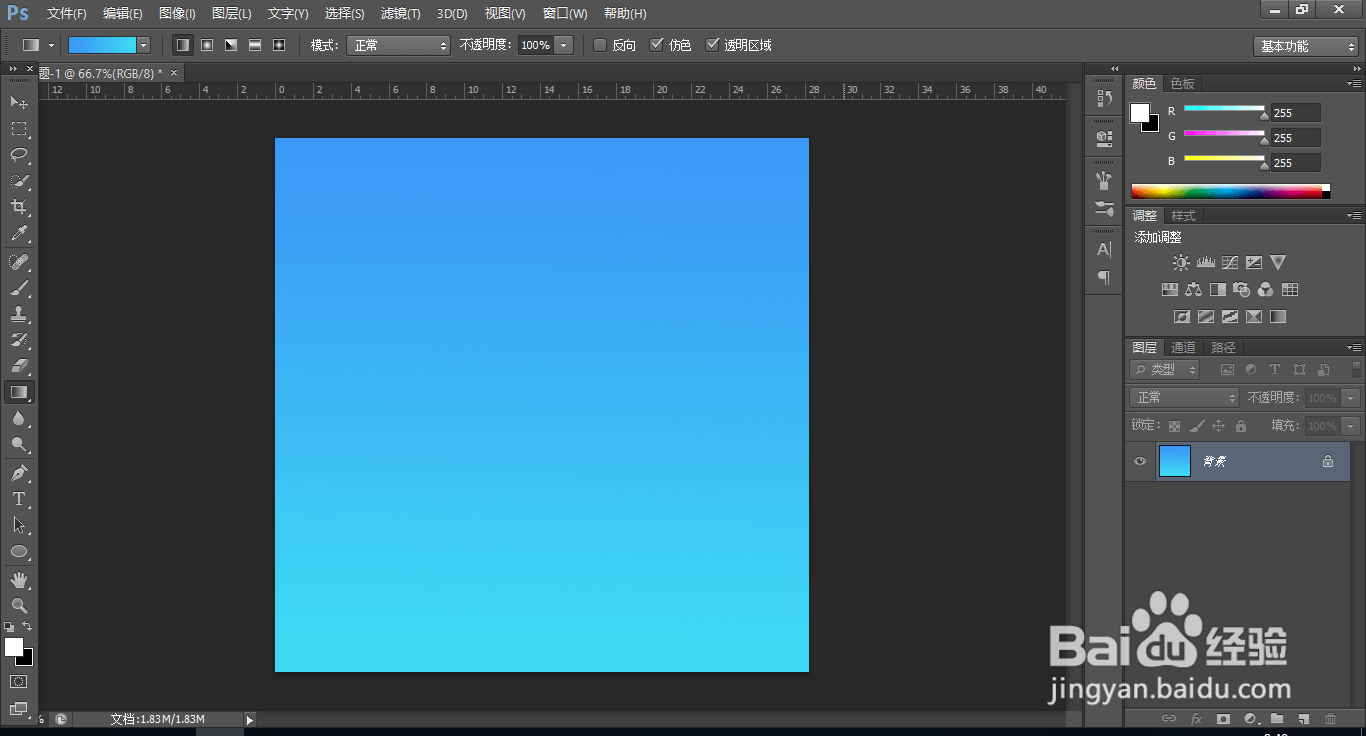Select the Zoom tool
Image resolution: width=1366 pixels, height=736 pixels.
pos(19,606)
